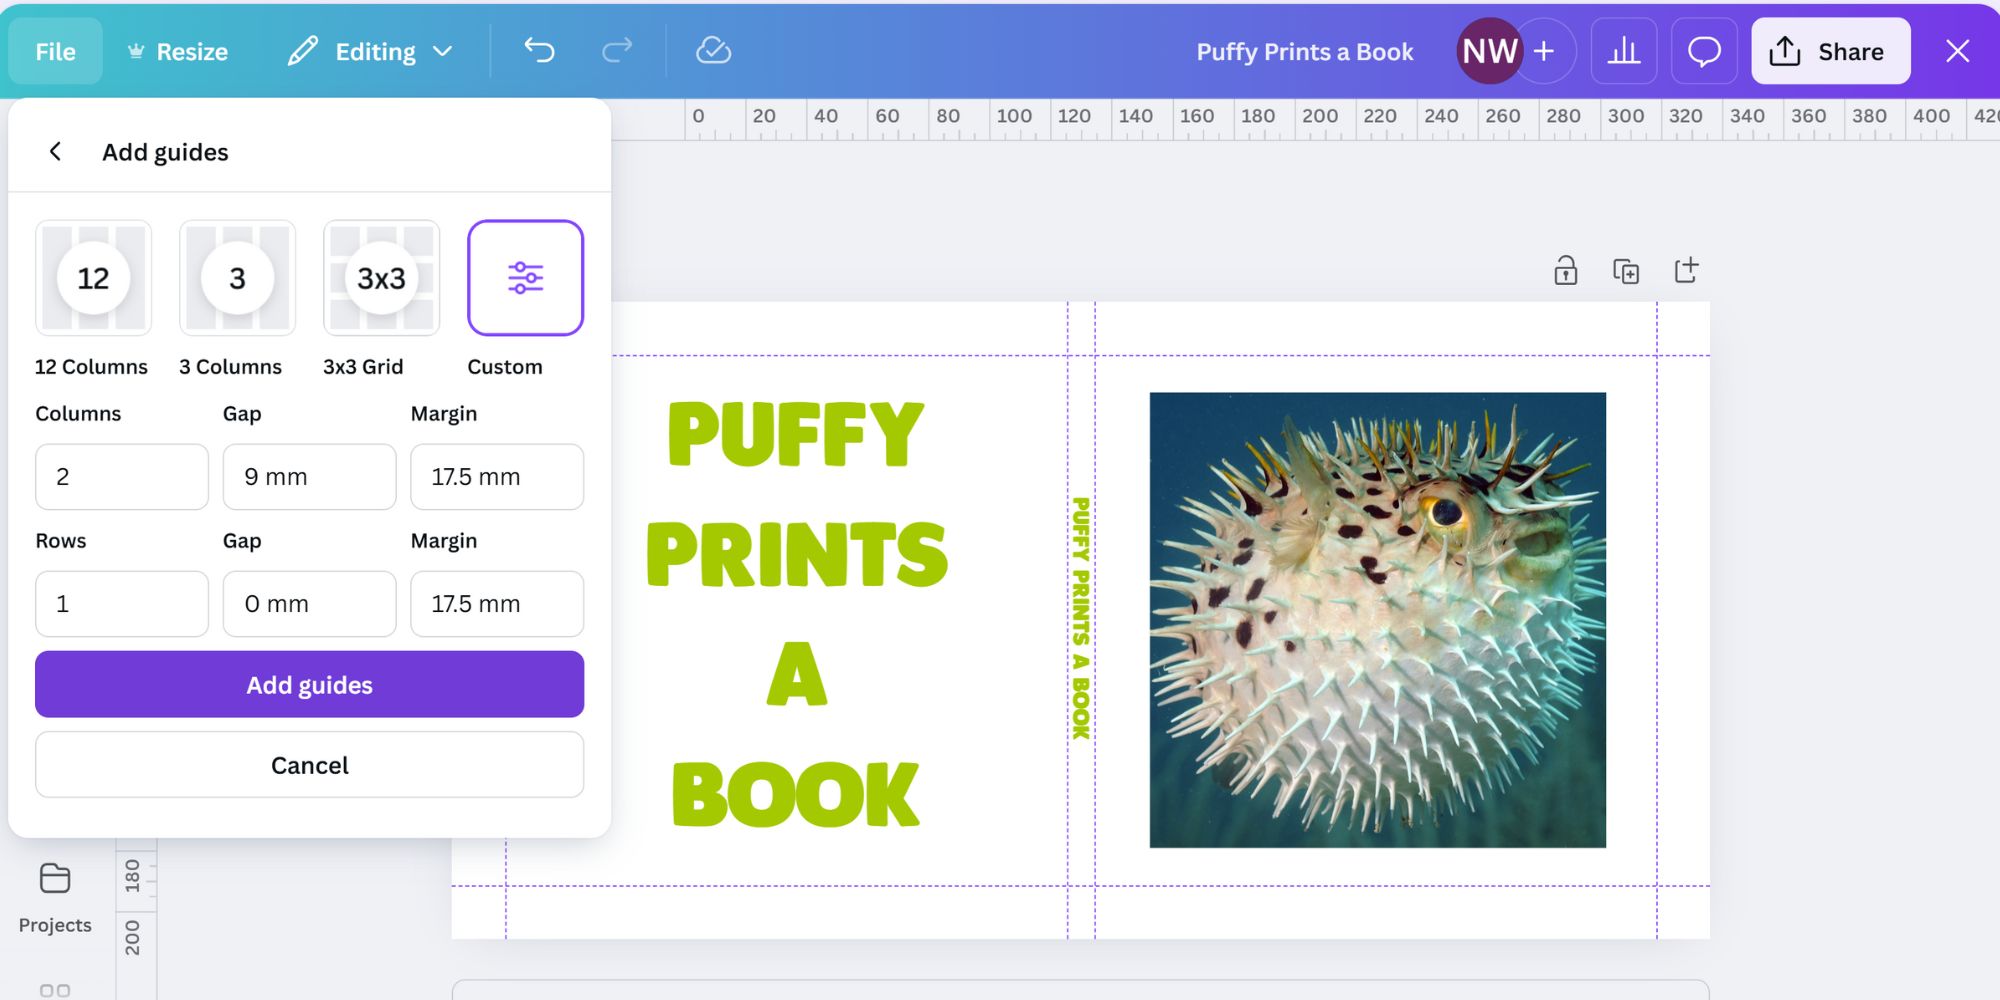
Task: Undo the last action
Action: pyautogui.click(x=539, y=51)
